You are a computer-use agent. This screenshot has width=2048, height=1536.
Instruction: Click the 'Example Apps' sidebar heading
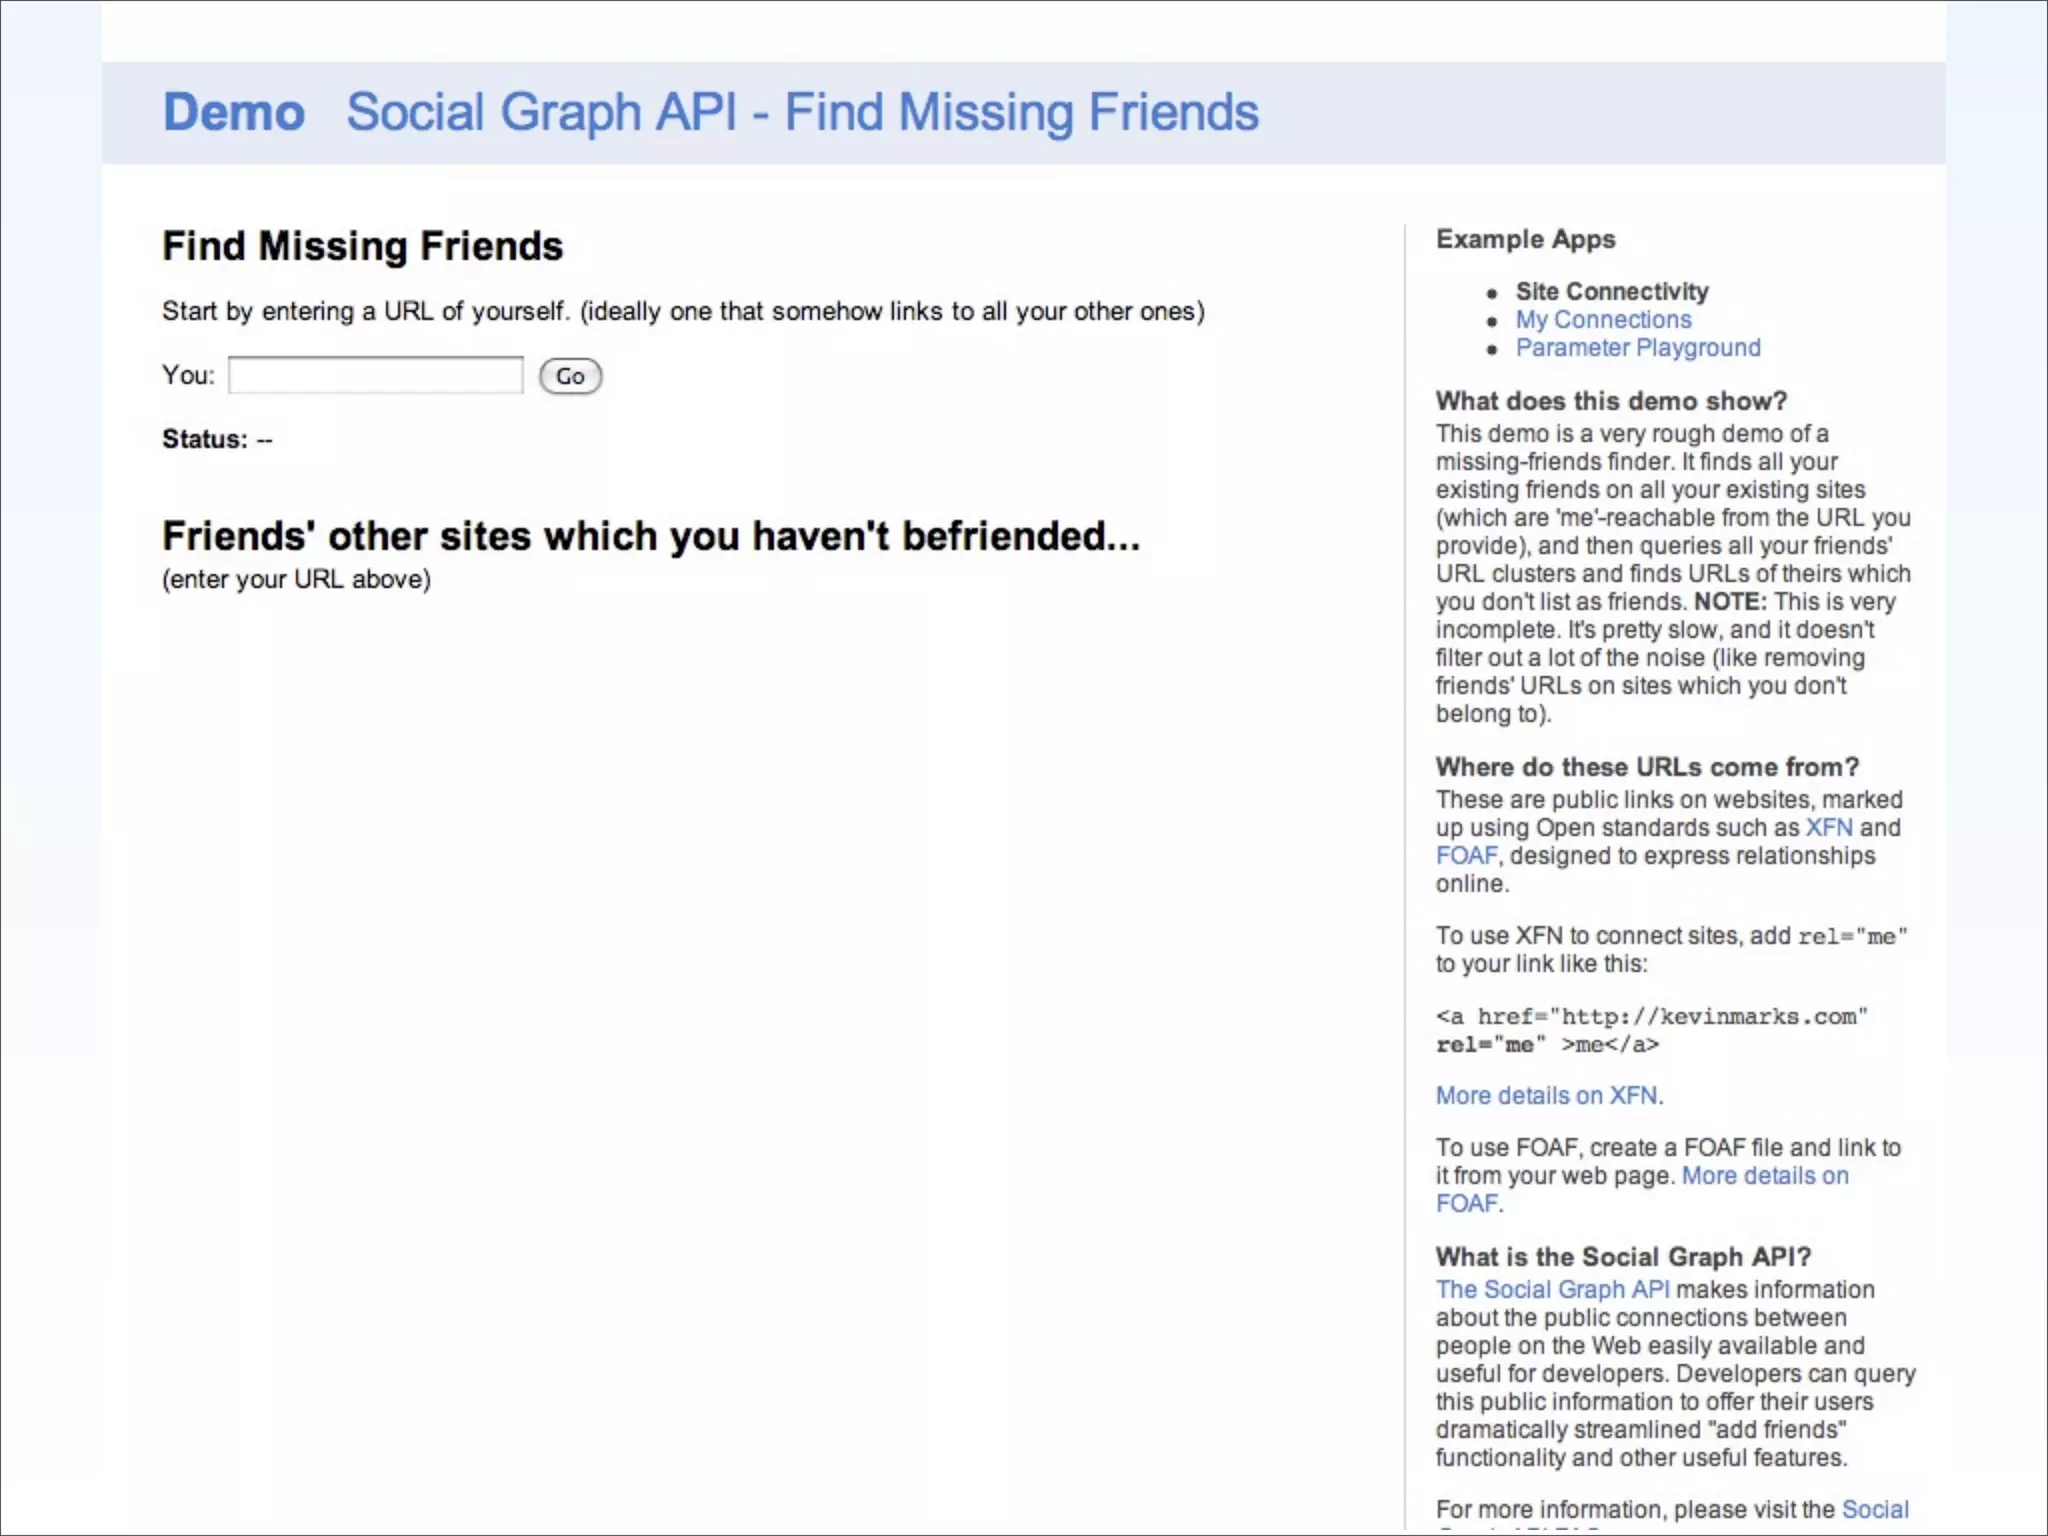pos(1525,239)
